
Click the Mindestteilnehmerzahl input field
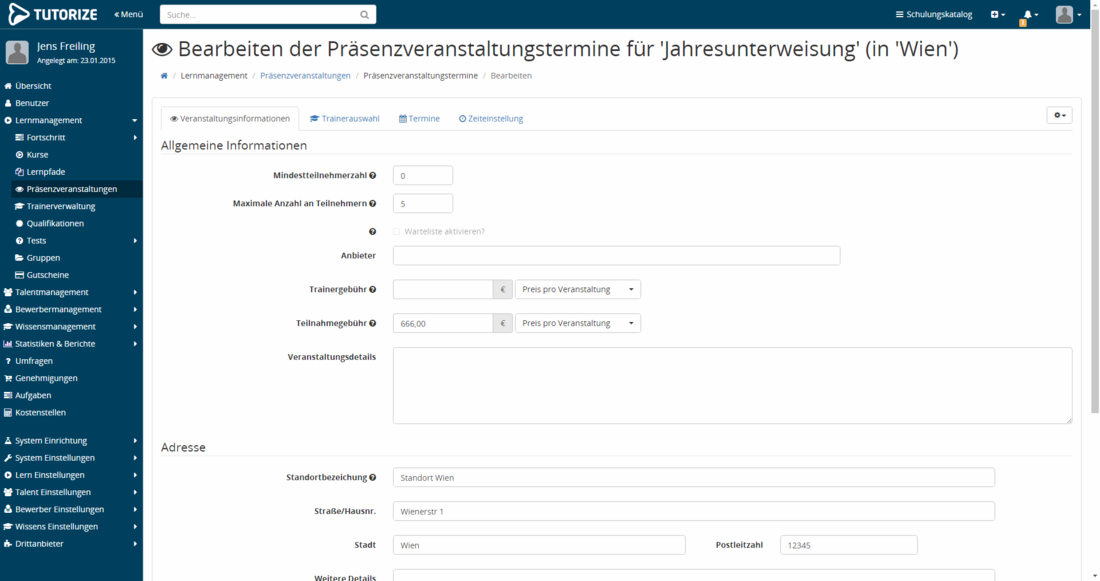[x=423, y=175]
